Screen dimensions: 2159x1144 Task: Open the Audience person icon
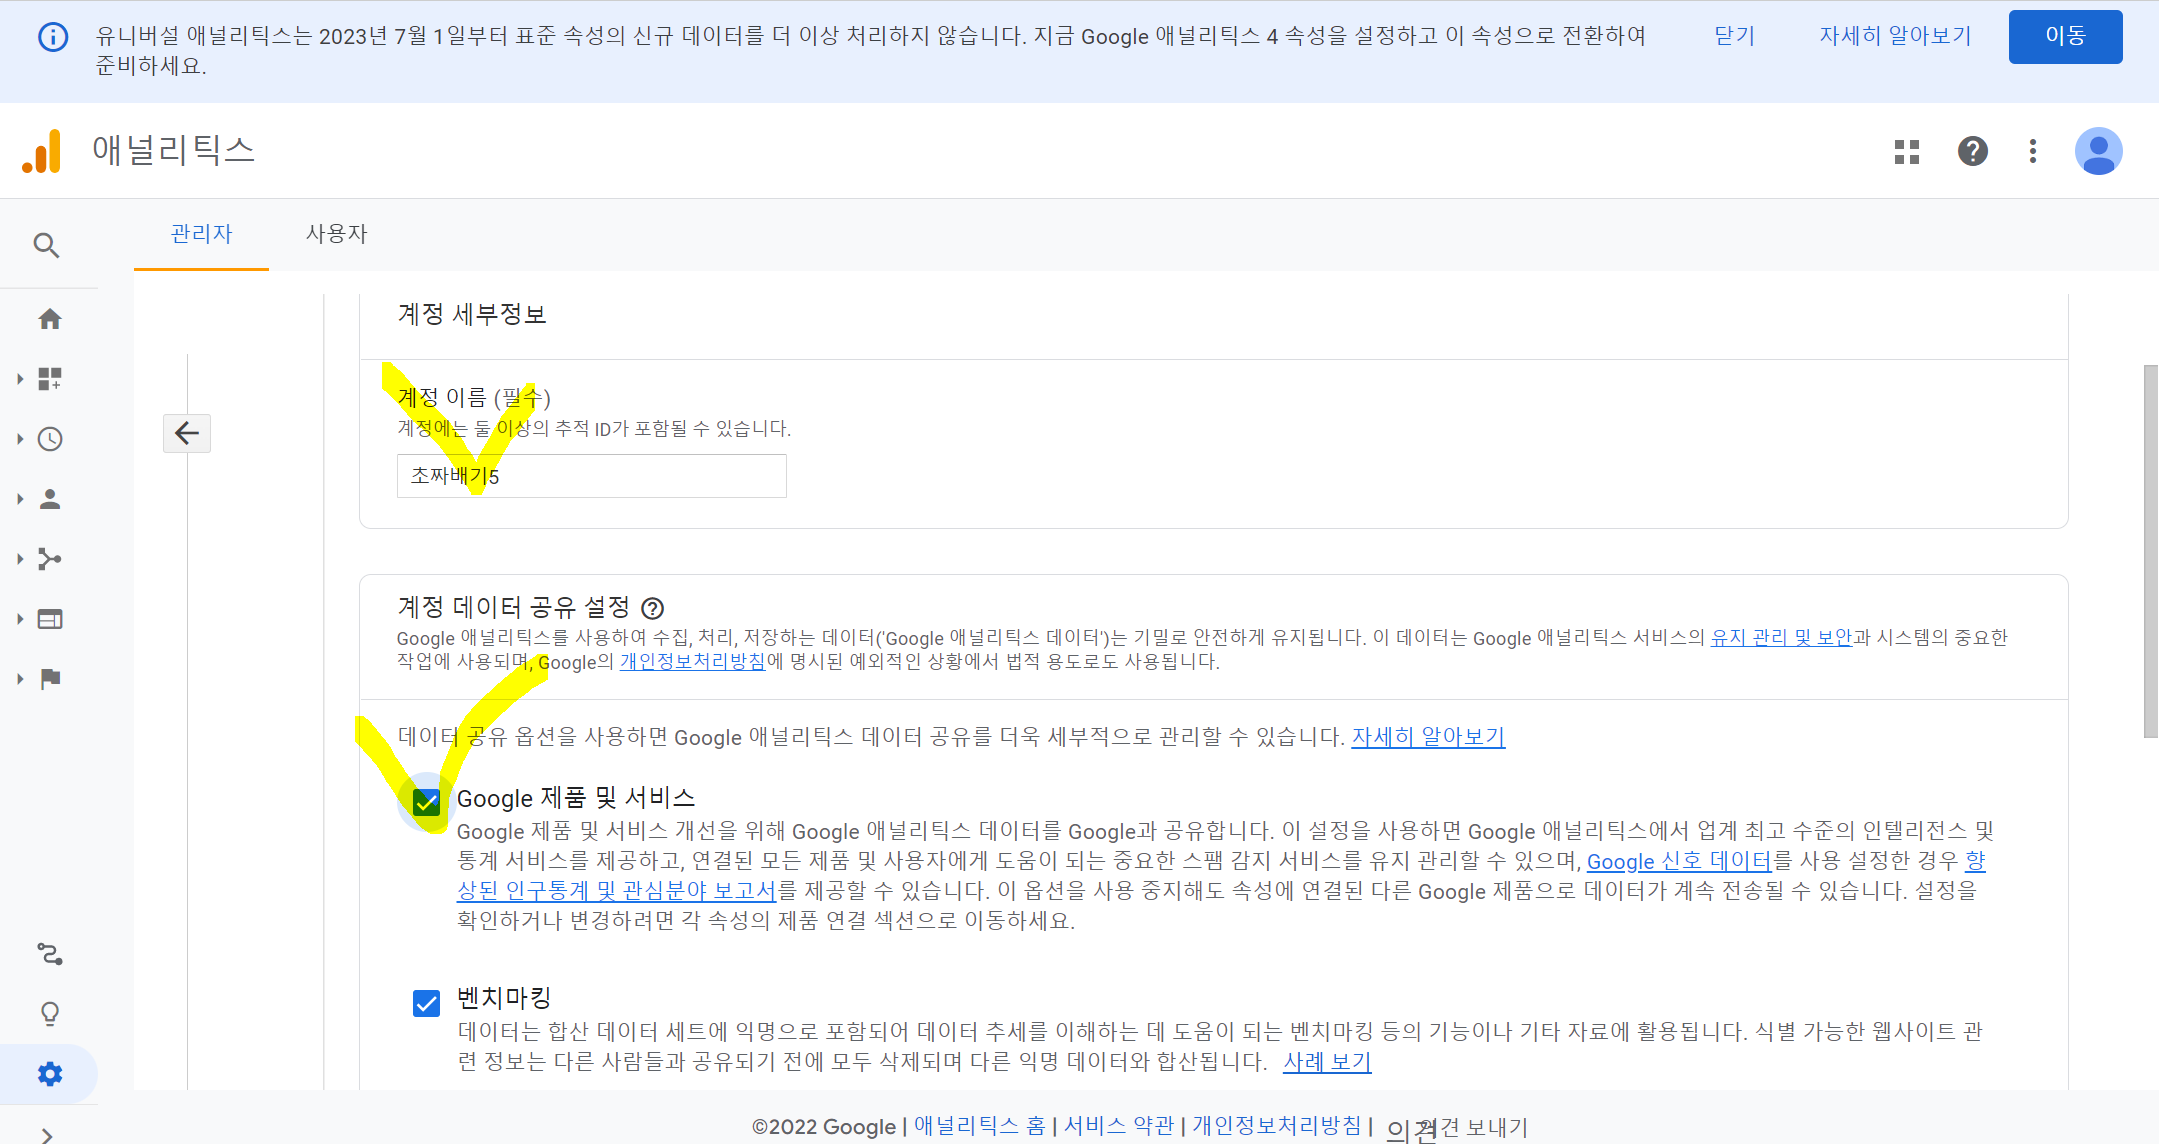[50, 499]
